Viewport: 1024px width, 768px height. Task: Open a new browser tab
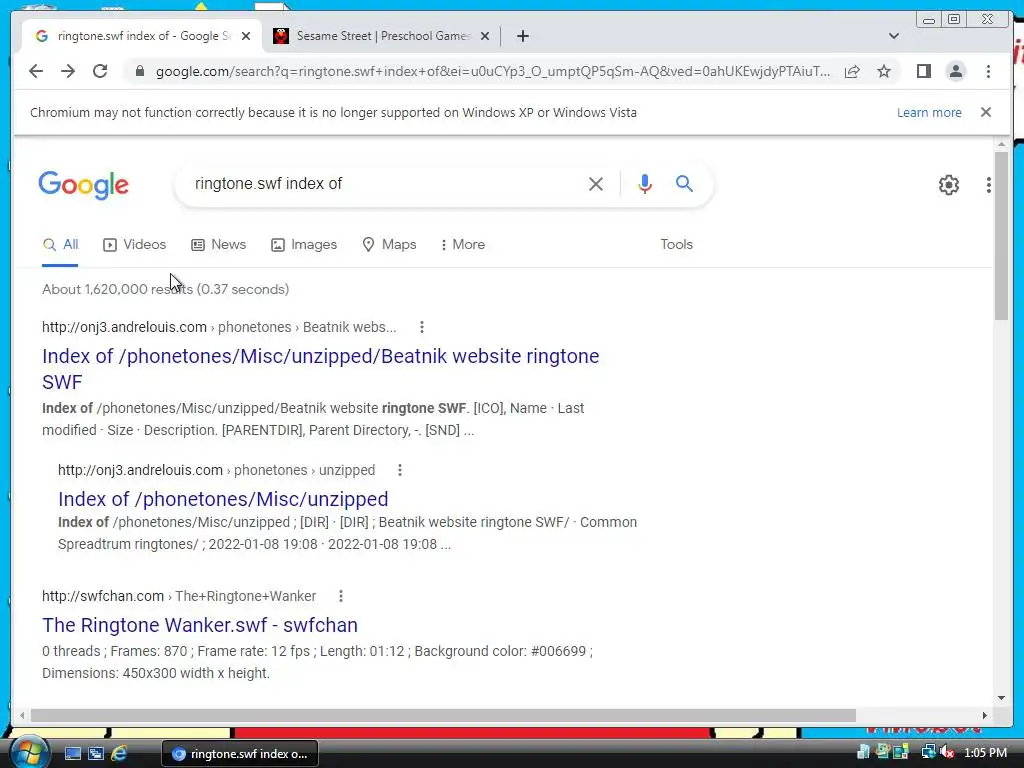522,36
